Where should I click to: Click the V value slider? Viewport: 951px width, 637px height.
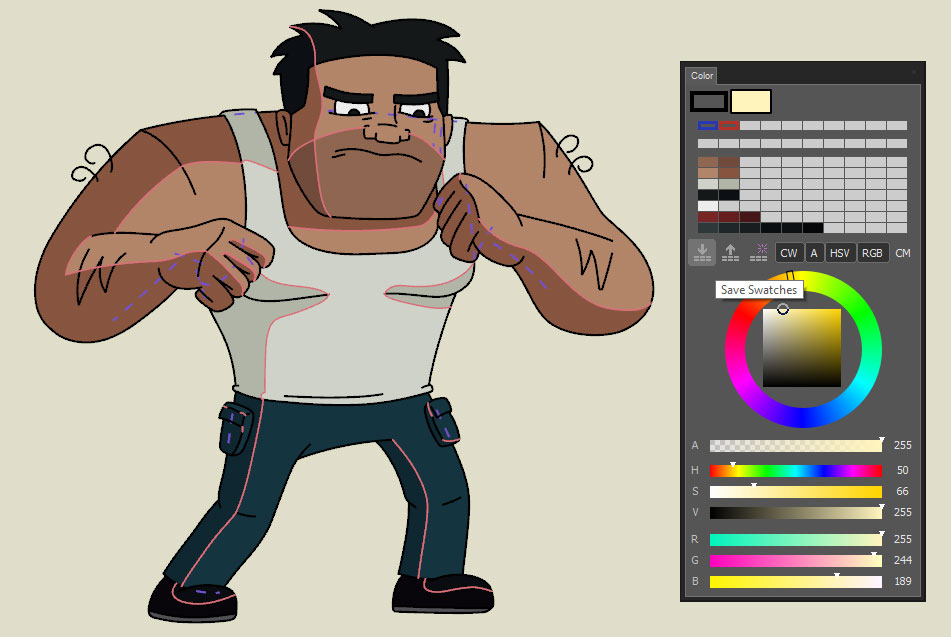[796, 513]
